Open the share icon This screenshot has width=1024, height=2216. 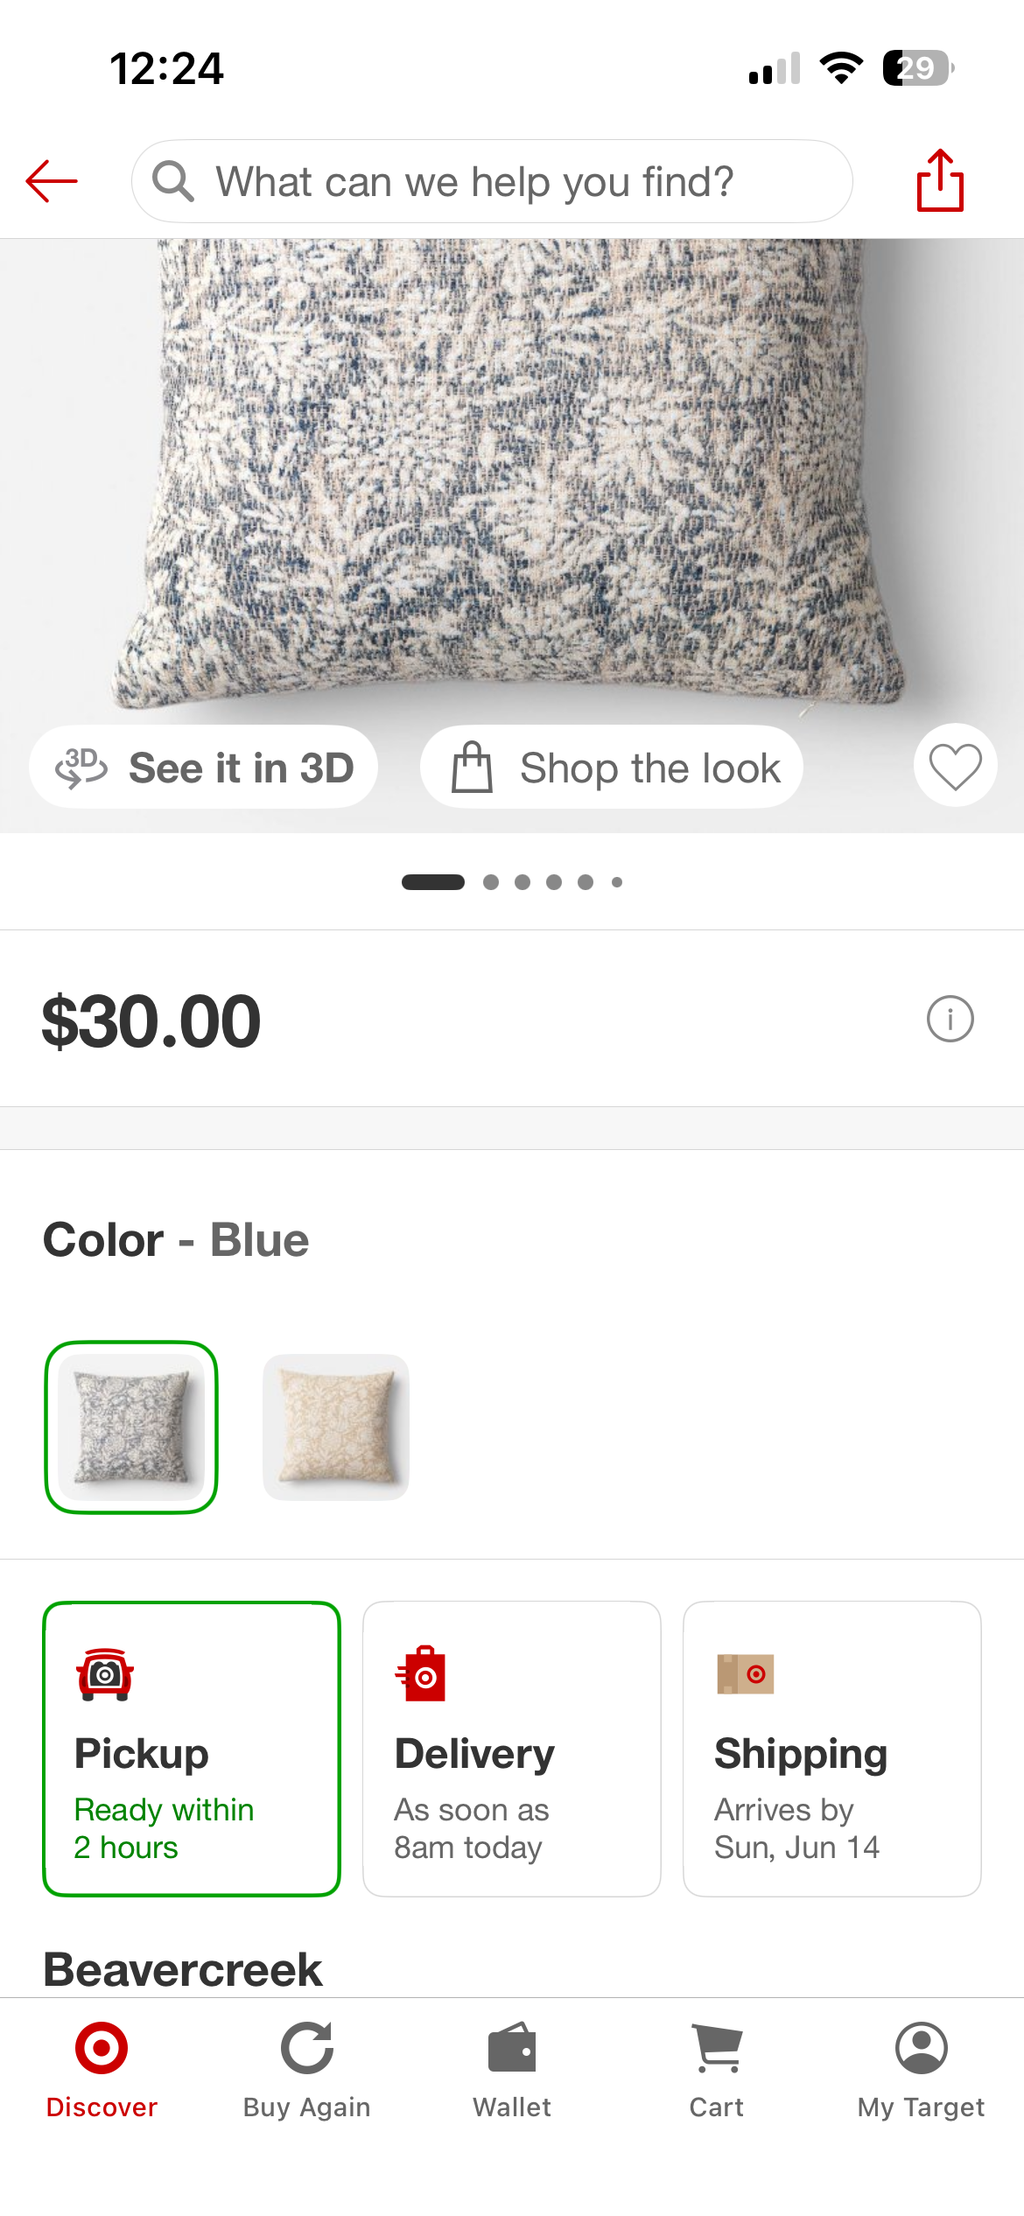tap(940, 181)
